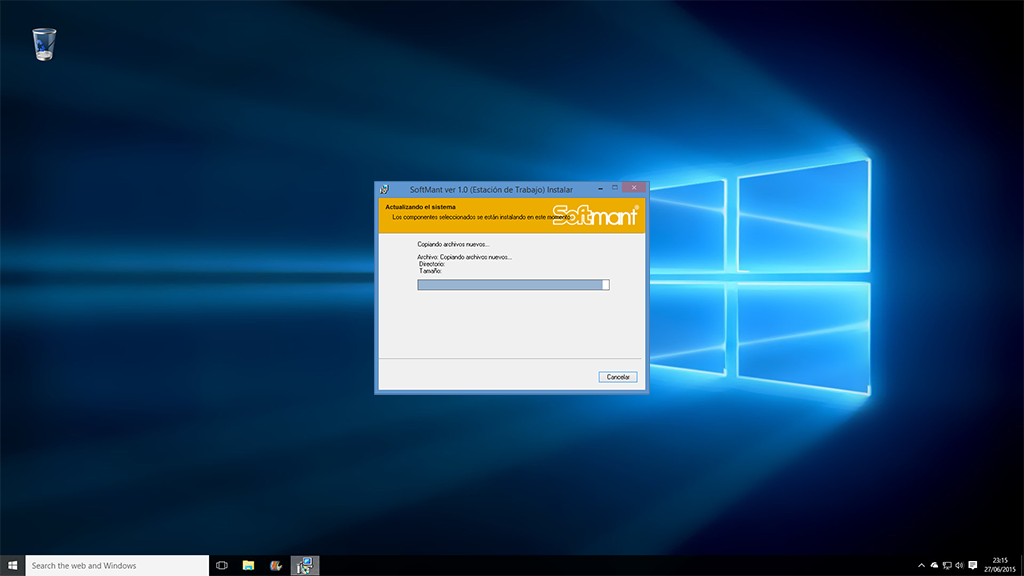Click the volume speaker tray icon

point(959,565)
